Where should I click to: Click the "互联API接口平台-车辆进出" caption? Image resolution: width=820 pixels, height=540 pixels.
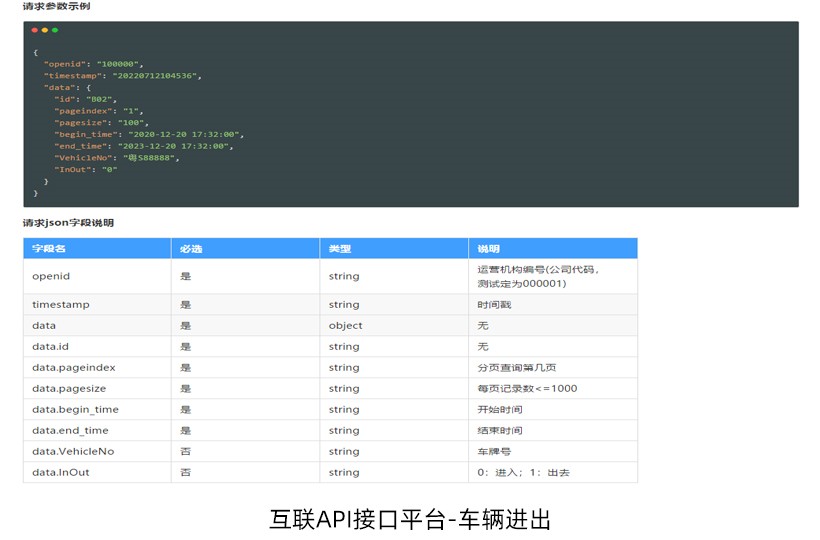tap(410, 519)
